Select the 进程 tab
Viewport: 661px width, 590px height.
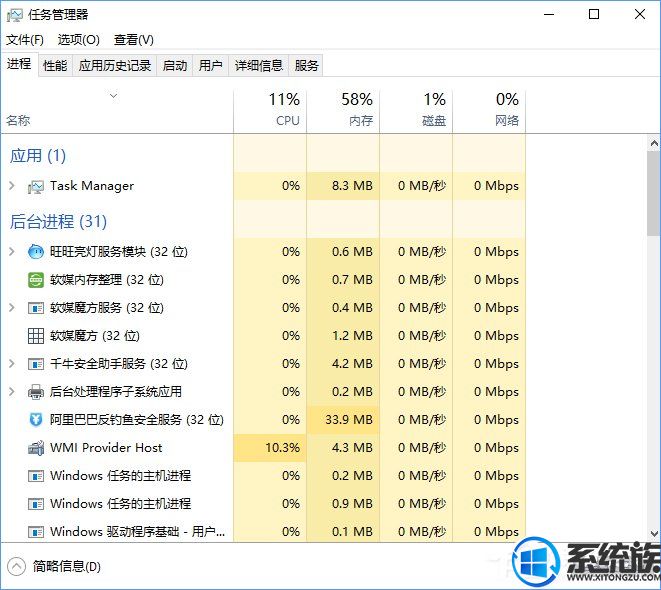tap(19, 64)
